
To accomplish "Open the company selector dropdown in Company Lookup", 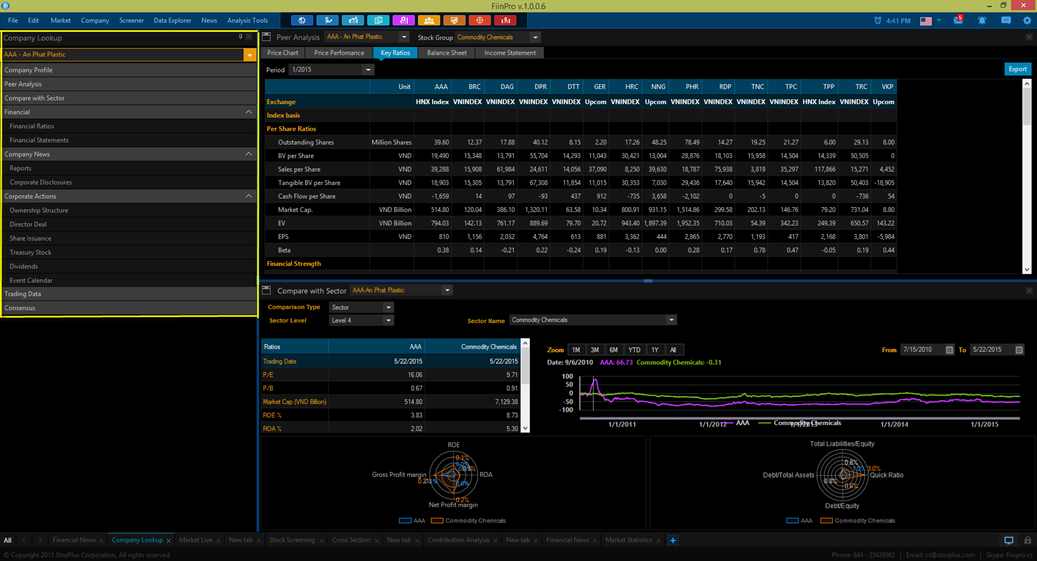I will [x=250, y=55].
